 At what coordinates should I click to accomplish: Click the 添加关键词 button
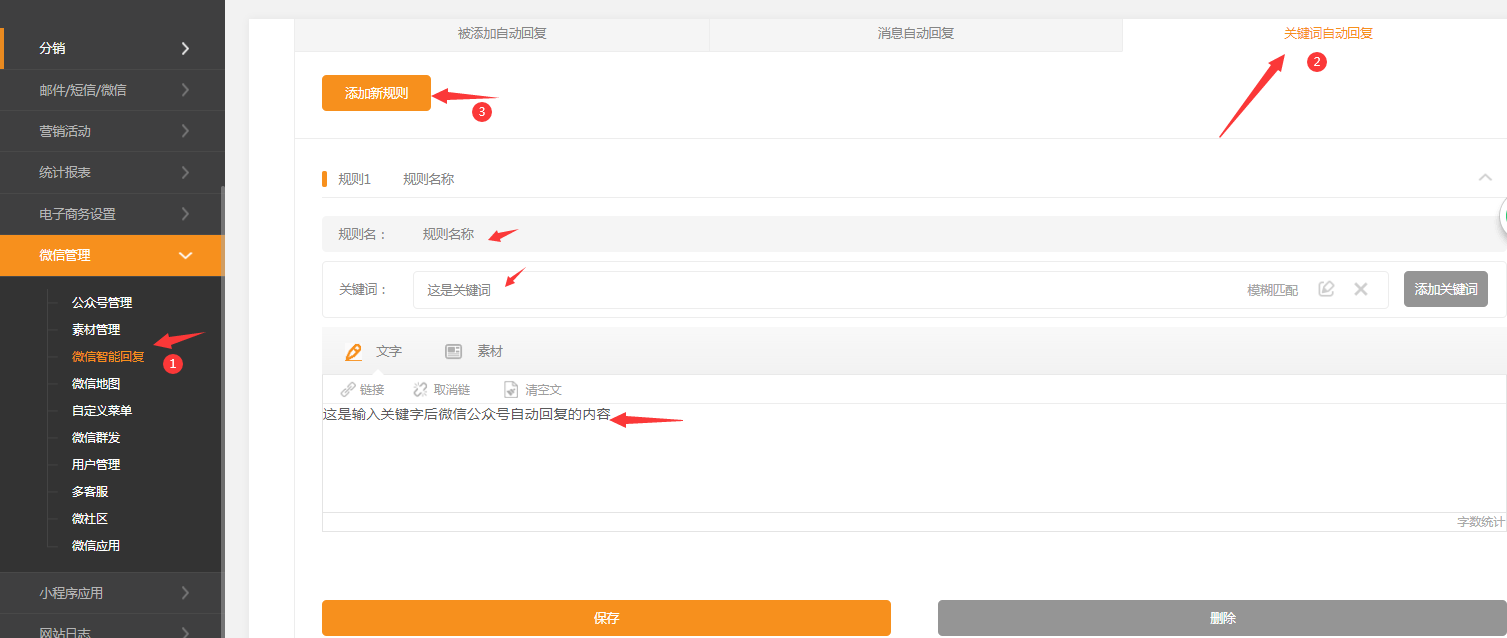tap(1445, 289)
